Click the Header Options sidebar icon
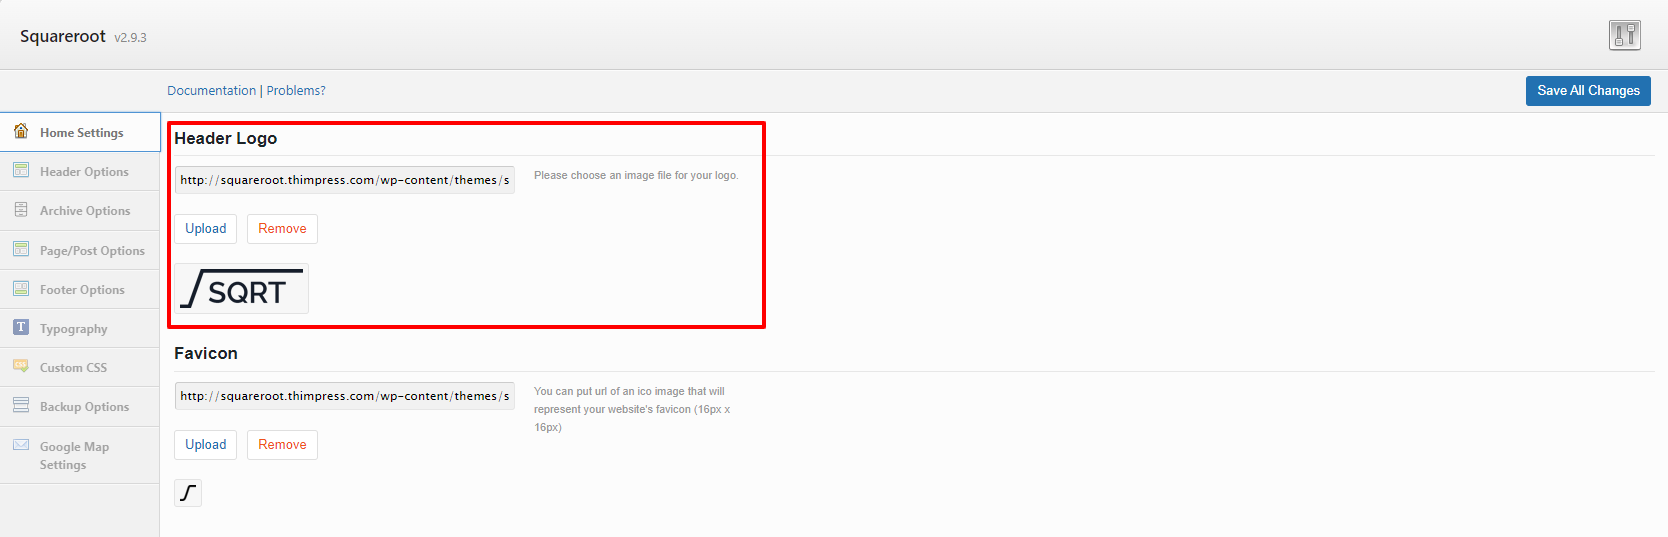Screen dimensions: 1668x537 (21, 170)
